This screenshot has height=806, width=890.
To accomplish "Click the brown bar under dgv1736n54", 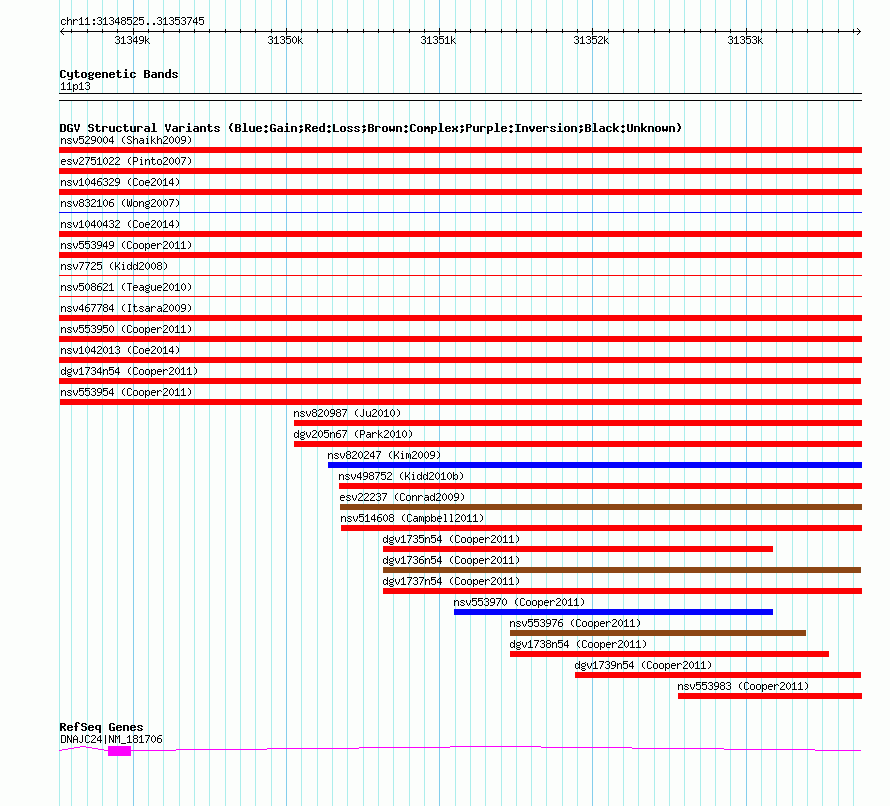I will pos(622,570).
